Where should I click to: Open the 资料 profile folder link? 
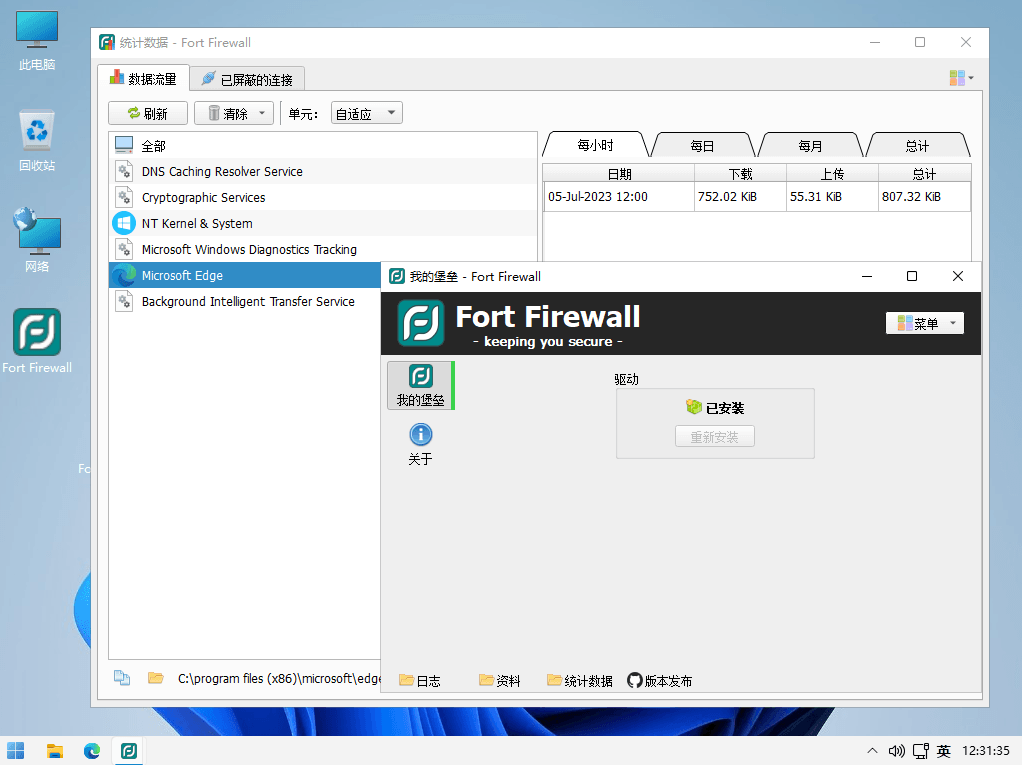[499, 680]
